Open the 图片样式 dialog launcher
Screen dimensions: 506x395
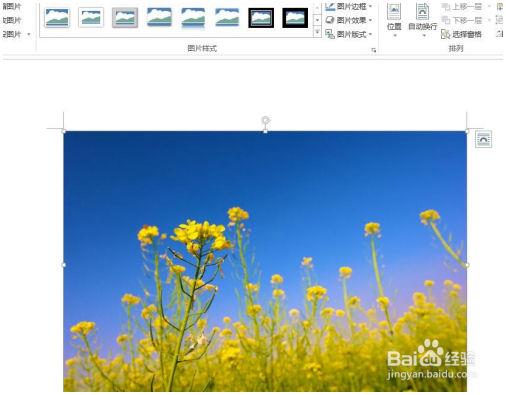tap(374, 50)
